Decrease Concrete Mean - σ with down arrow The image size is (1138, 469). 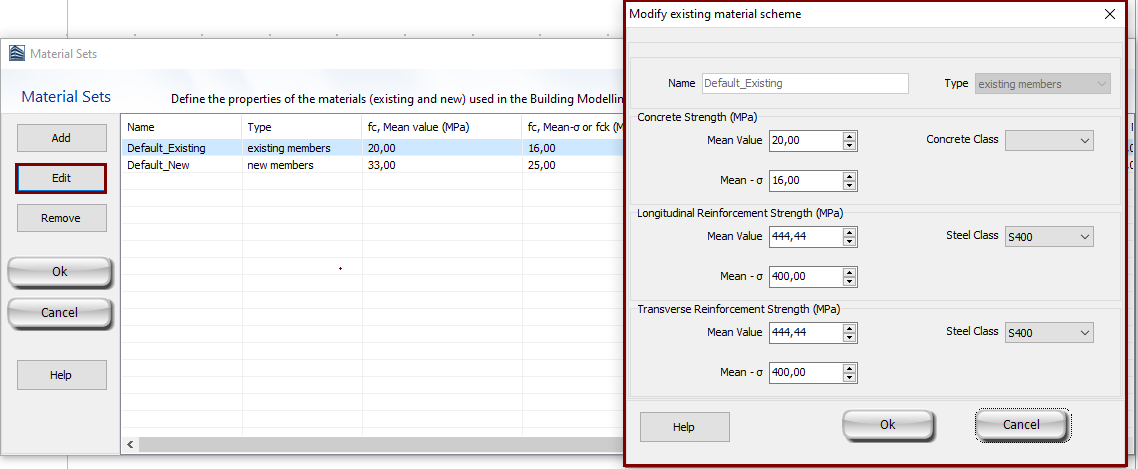pyautogui.click(x=850, y=185)
